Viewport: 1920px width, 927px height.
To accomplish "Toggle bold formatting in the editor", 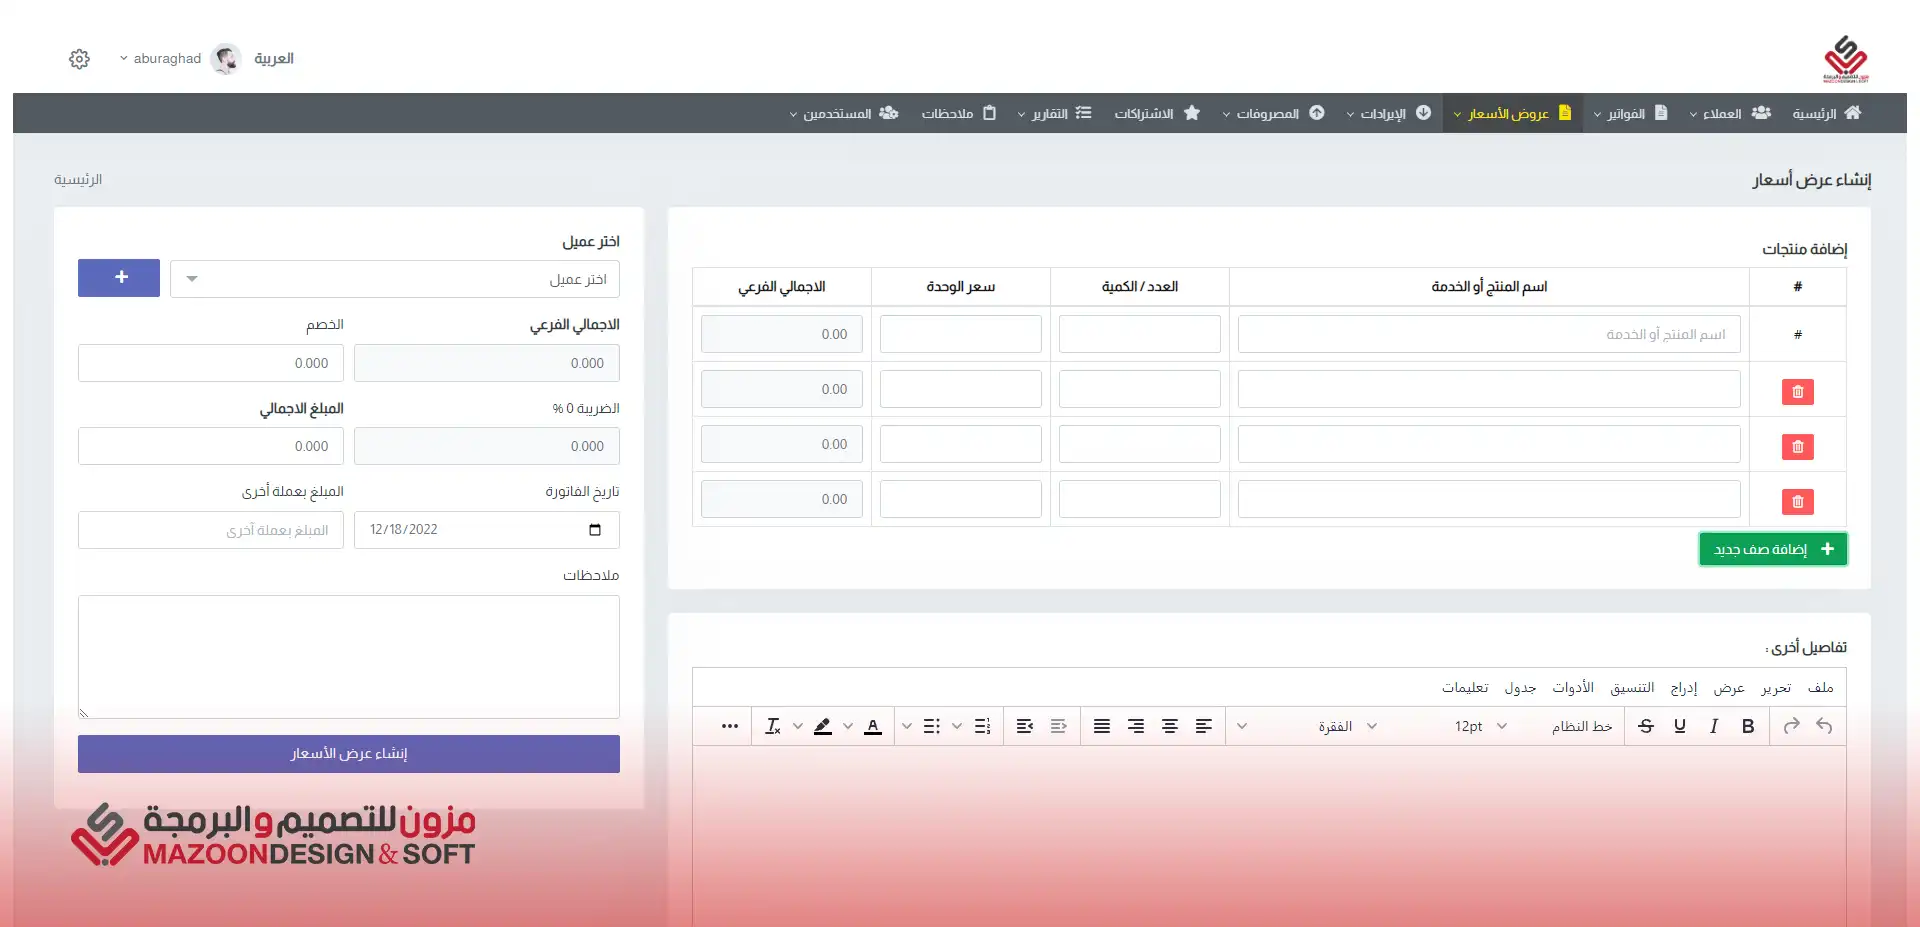I will pyautogui.click(x=1747, y=726).
